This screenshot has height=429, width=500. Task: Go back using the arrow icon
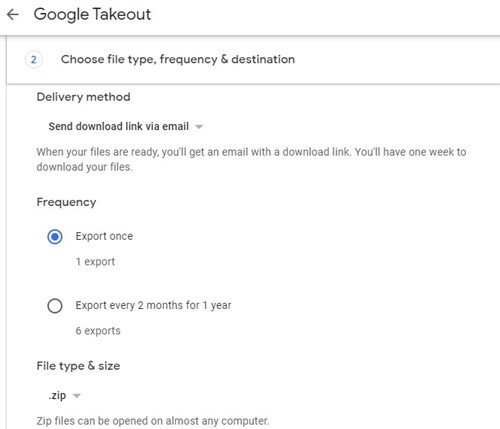click(13, 15)
